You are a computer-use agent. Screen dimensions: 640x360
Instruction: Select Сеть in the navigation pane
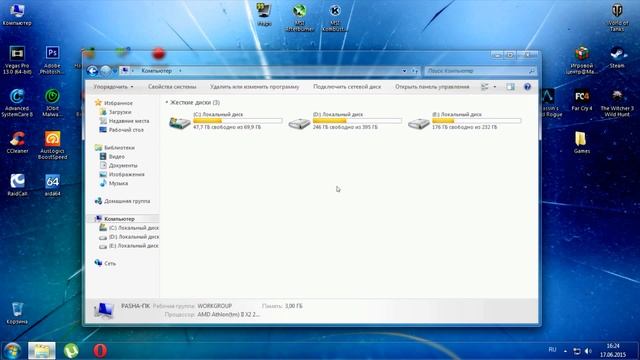pyautogui.click(x=110, y=263)
